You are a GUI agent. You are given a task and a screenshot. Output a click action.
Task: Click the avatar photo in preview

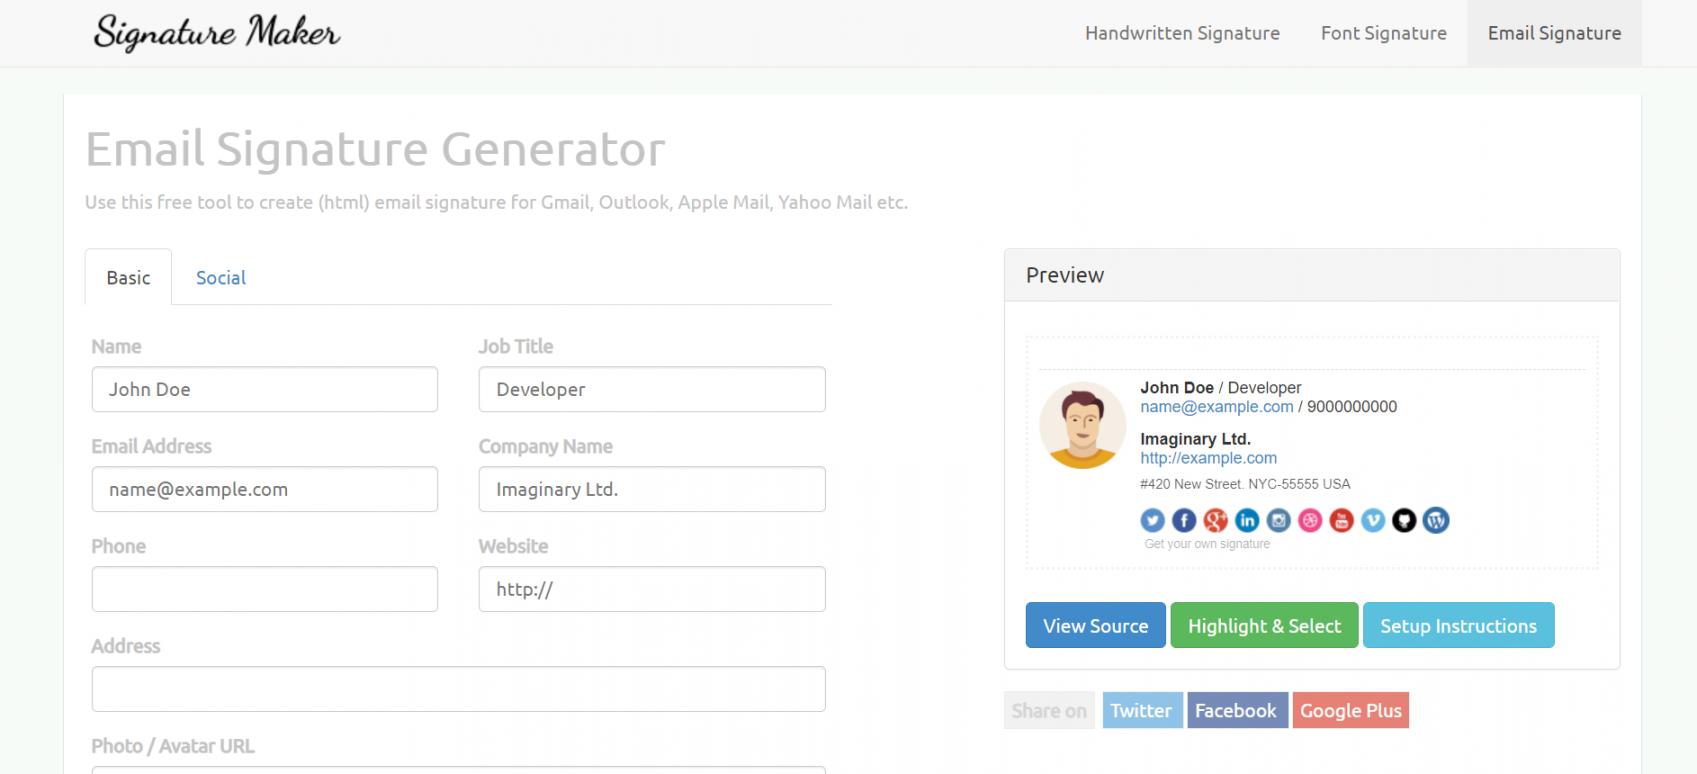1082,425
